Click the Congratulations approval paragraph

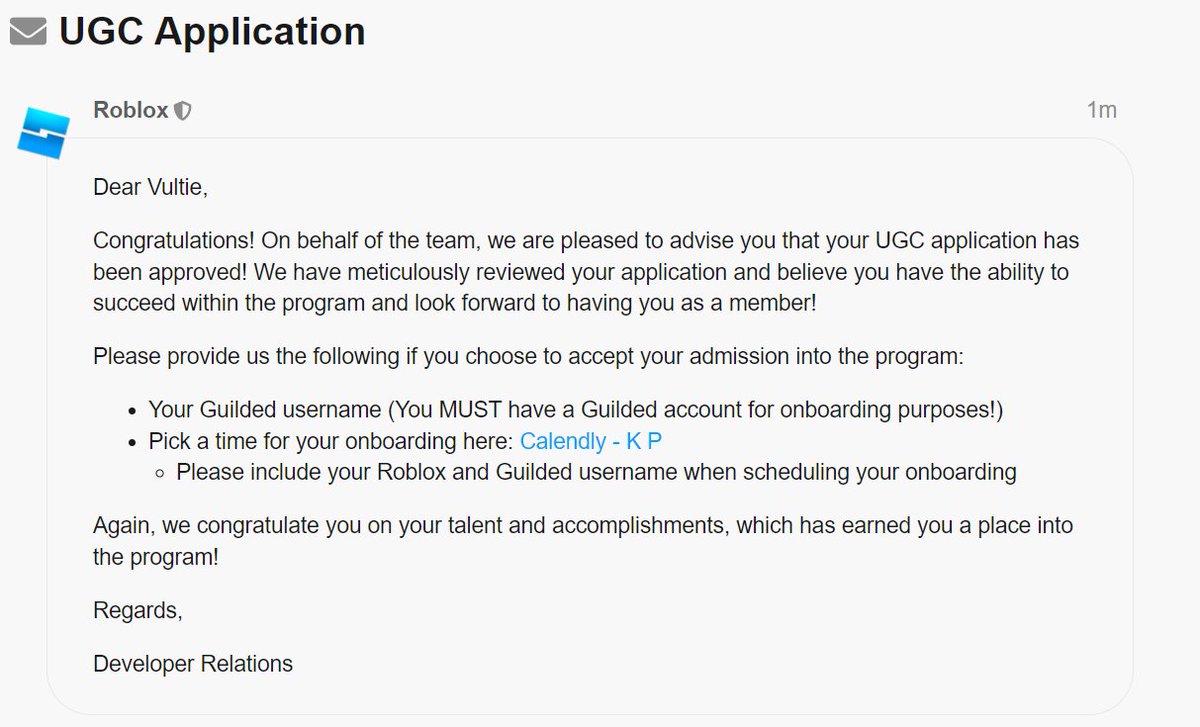tap(586, 272)
